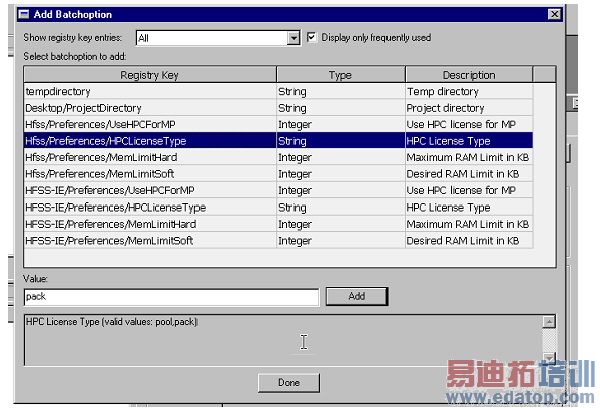Click the Value input field containing pack
Image resolution: width=600 pixels, height=408 pixels.
pos(171,297)
